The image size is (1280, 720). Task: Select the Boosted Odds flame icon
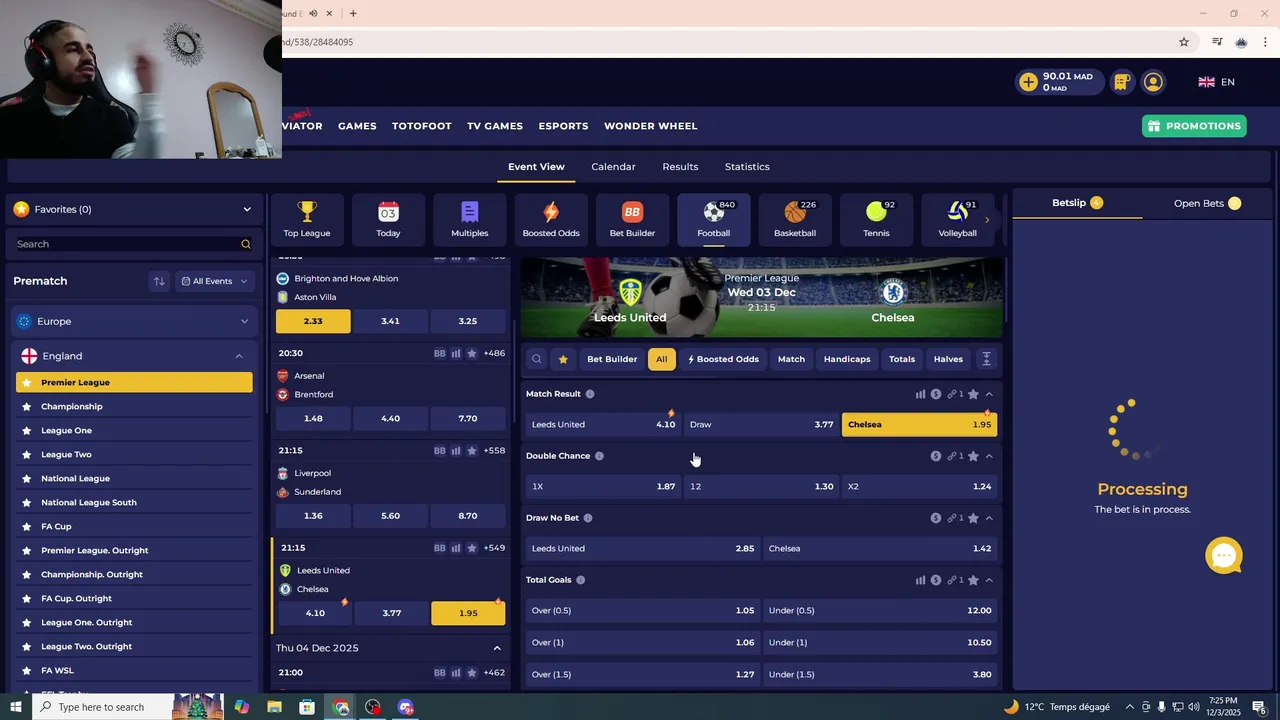point(551,219)
